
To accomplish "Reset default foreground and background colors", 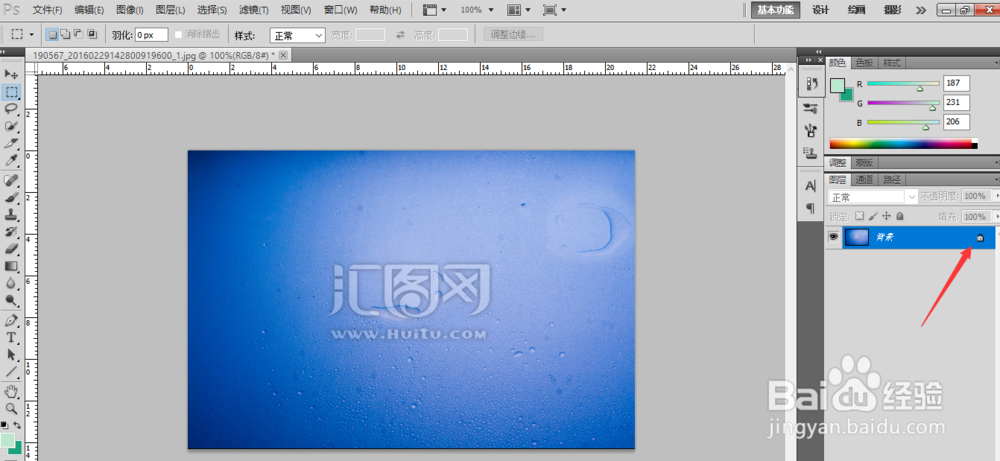I will click(x=4, y=425).
